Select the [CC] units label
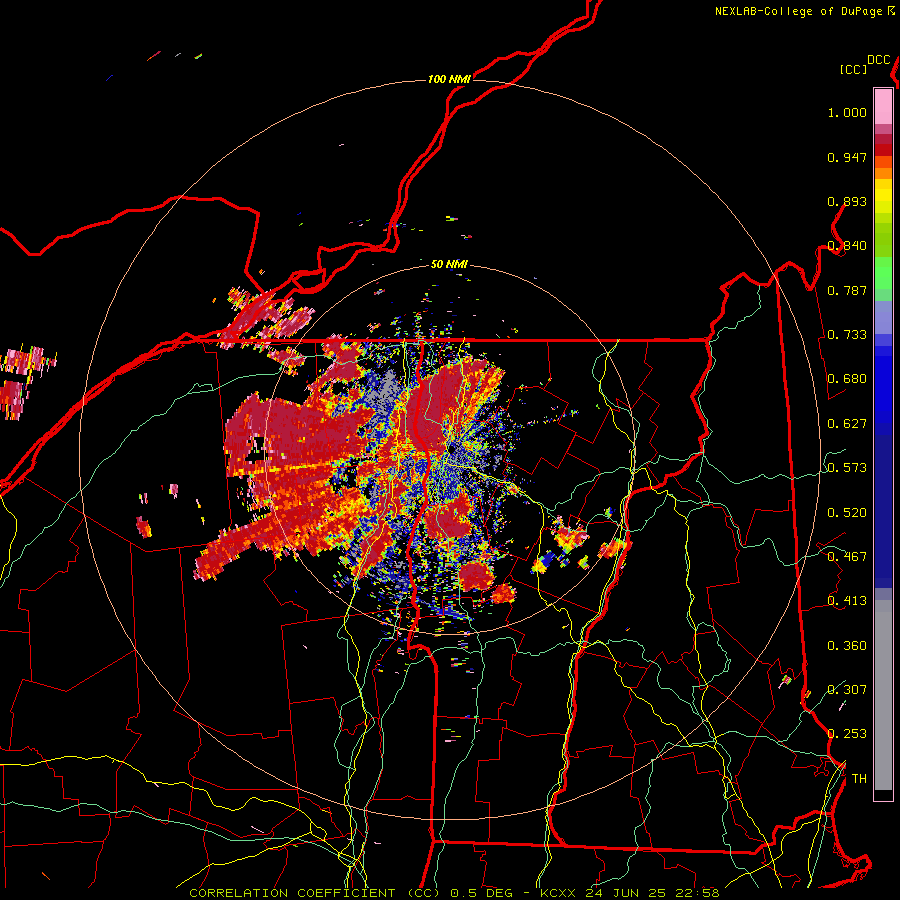 853,69
